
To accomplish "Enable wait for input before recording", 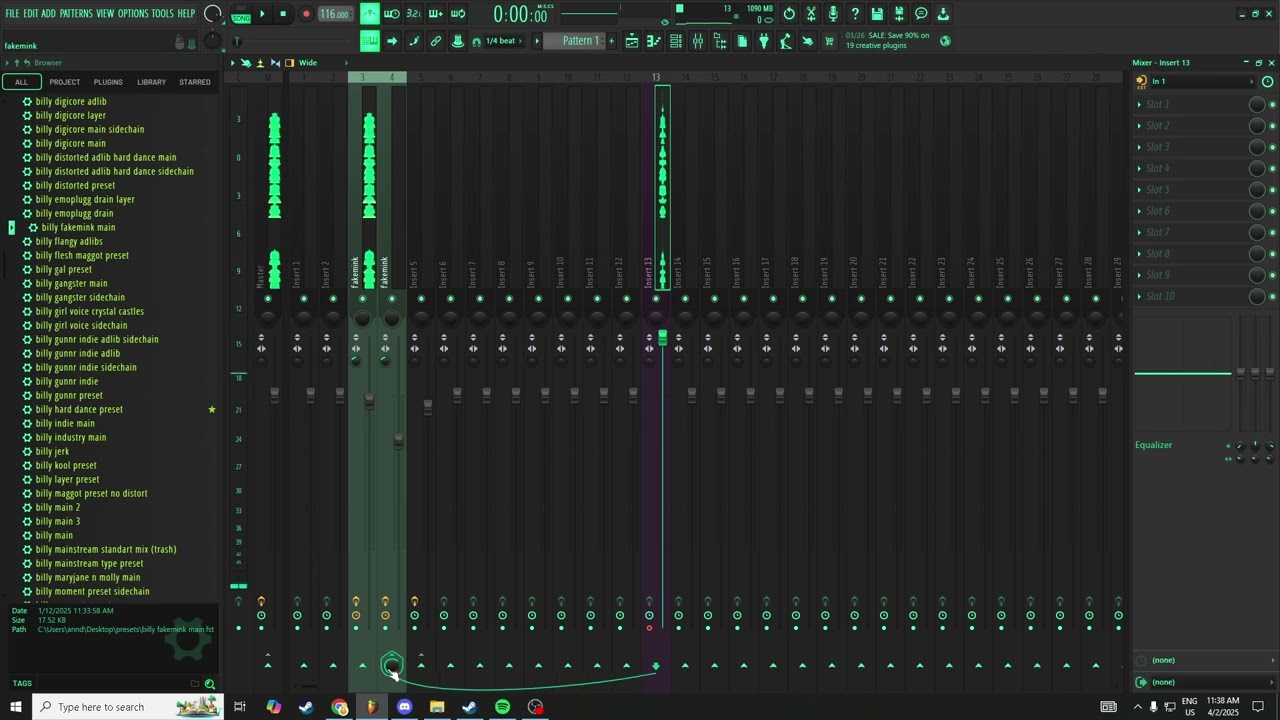I will click(x=392, y=14).
